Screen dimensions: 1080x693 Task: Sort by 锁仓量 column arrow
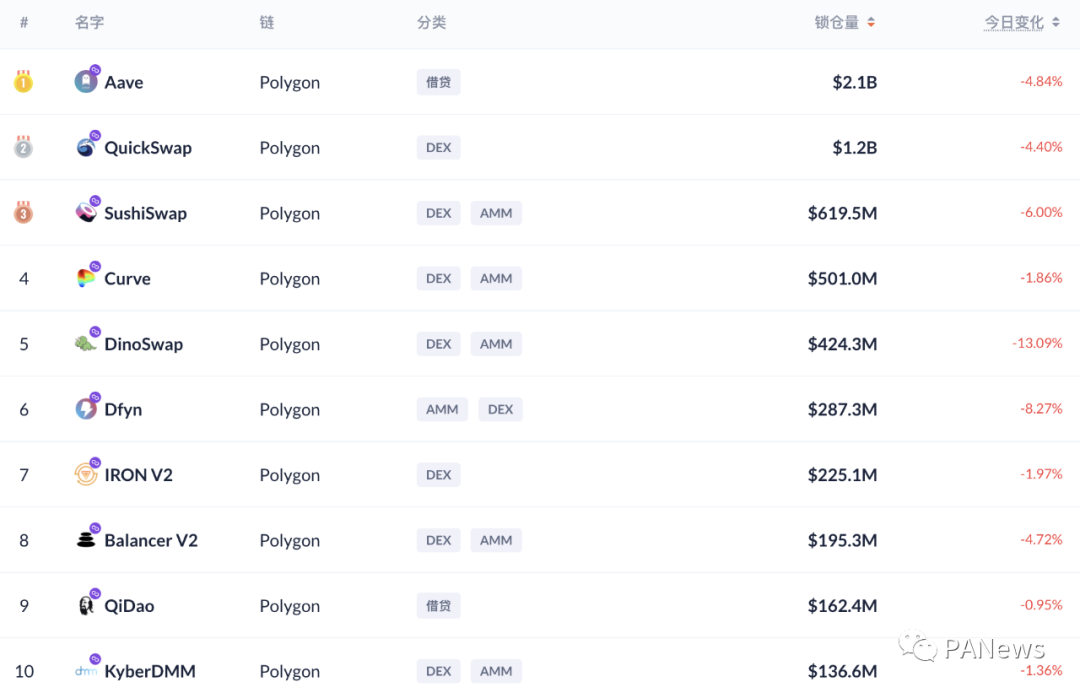point(871,23)
